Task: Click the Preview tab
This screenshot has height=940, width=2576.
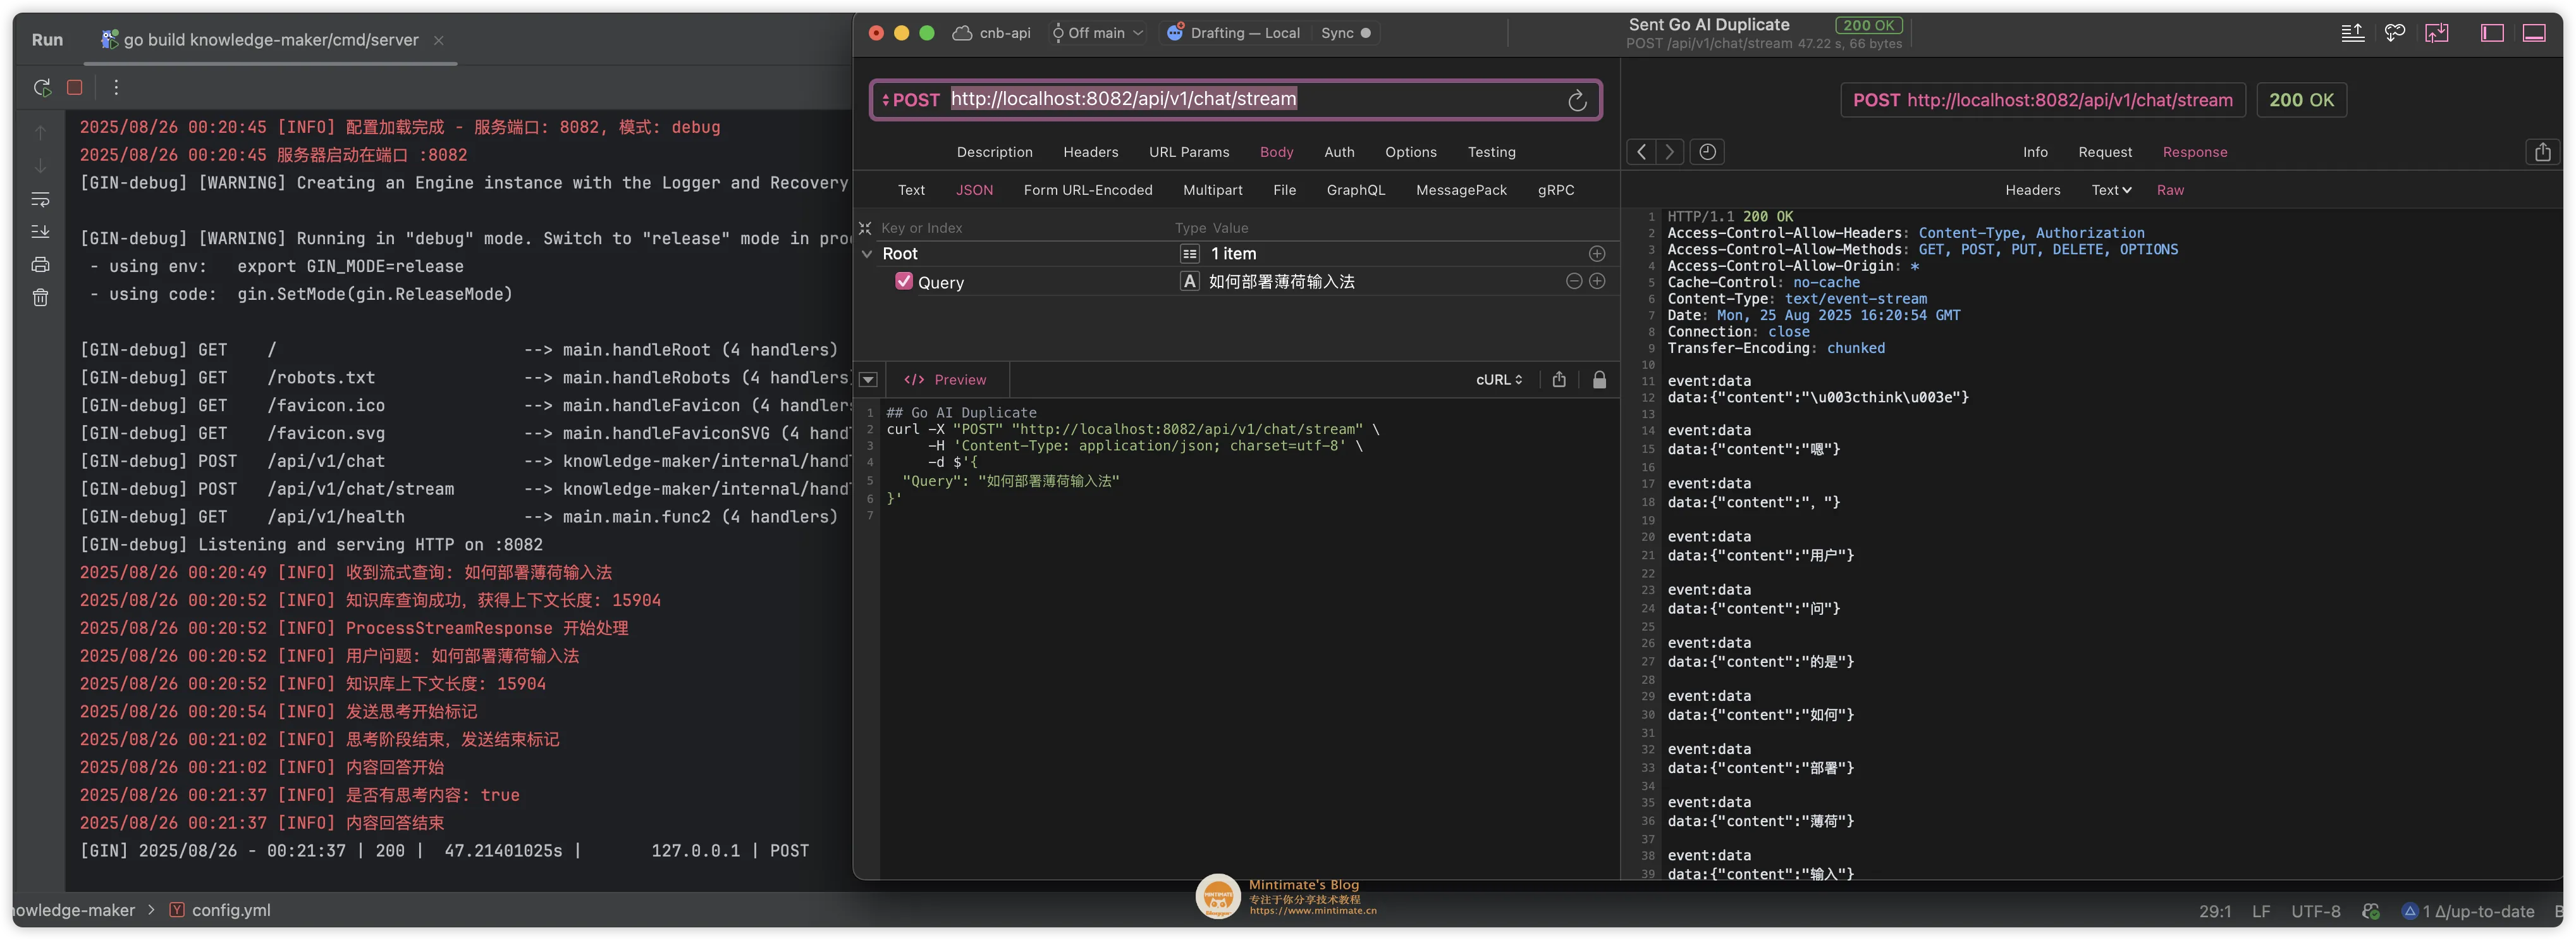Action: coord(945,380)
